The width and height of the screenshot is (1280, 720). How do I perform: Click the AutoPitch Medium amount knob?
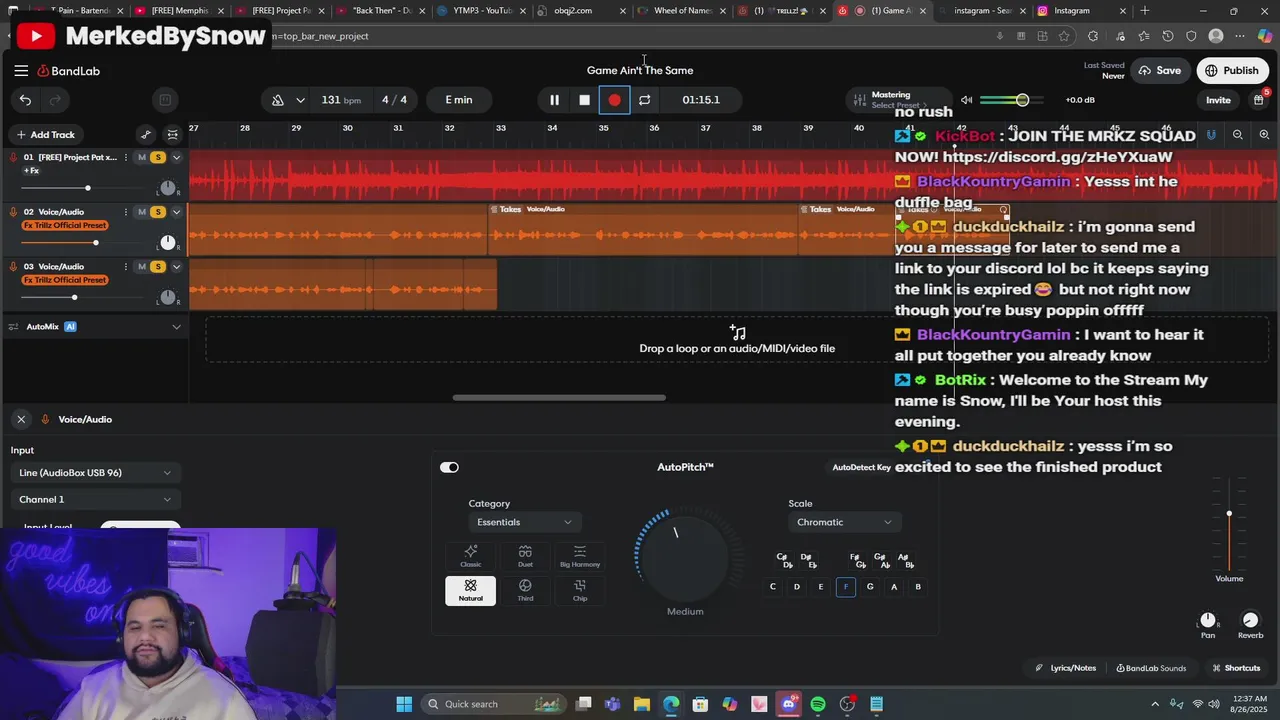[685, 556]
